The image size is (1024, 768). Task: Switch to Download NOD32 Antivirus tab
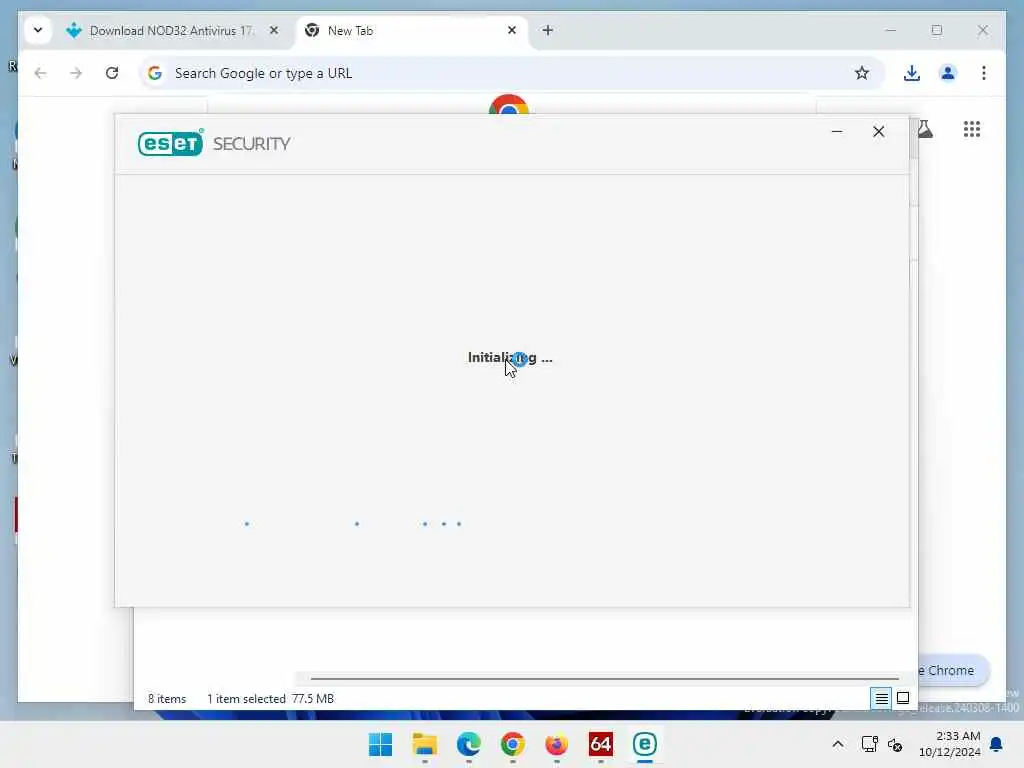coord(171,31)
